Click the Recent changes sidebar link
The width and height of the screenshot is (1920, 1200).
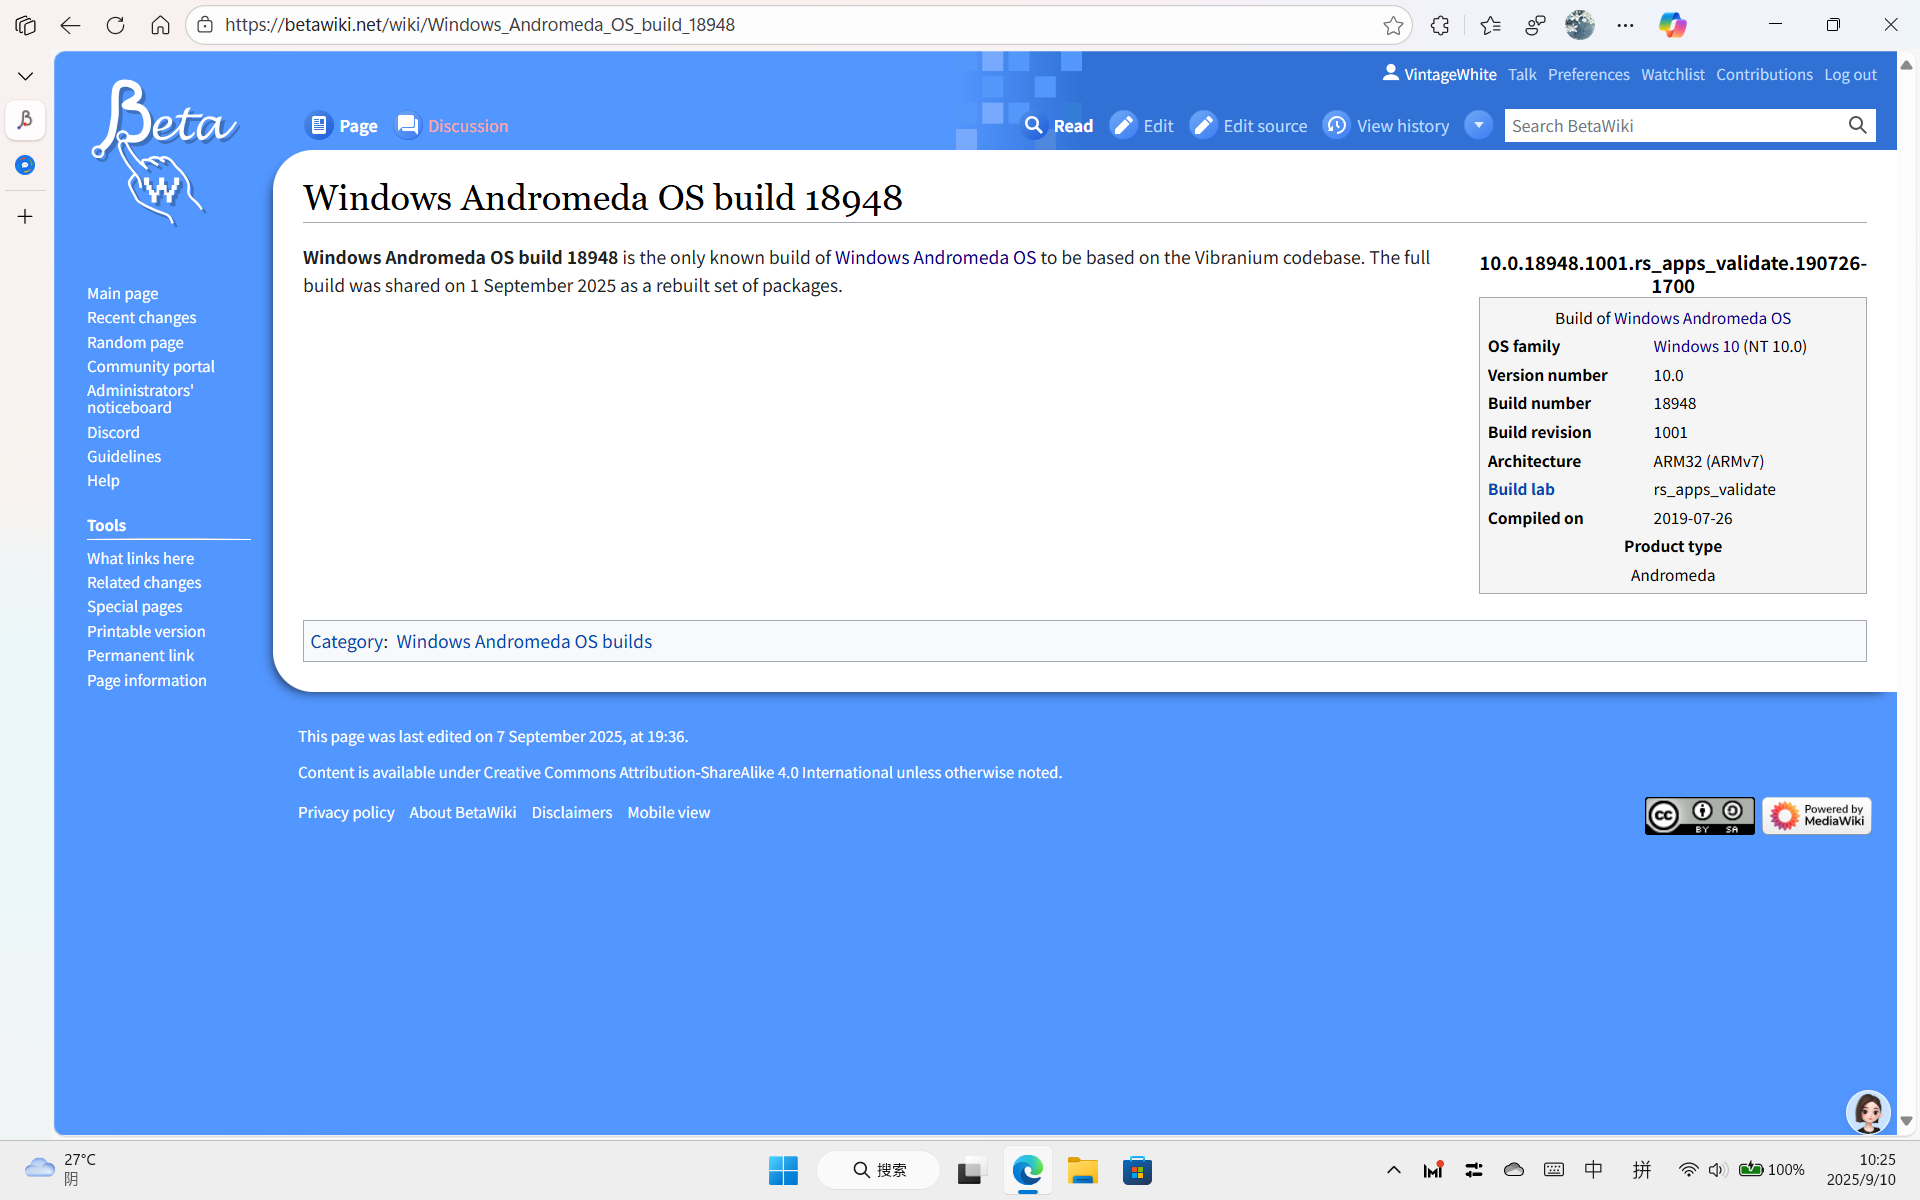[141, 318]
